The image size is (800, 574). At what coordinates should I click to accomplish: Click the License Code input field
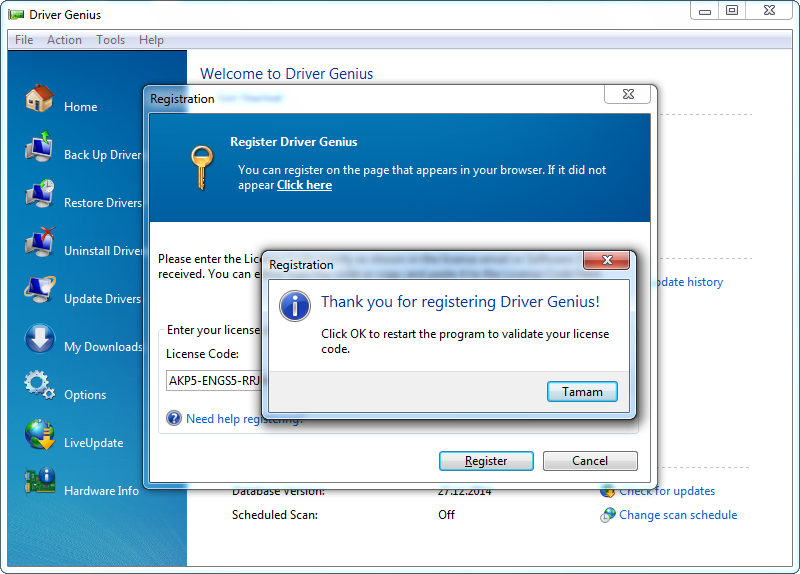click(x=213, y=381)
